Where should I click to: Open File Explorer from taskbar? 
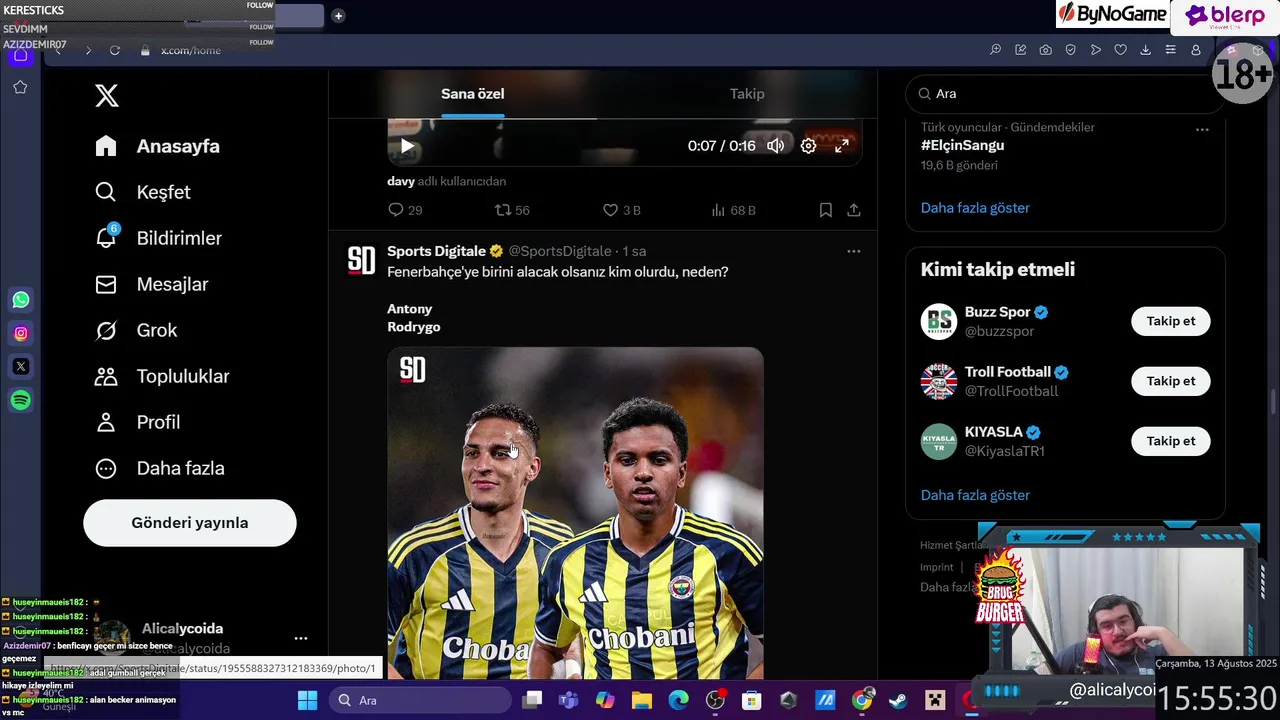pos(641,700)
